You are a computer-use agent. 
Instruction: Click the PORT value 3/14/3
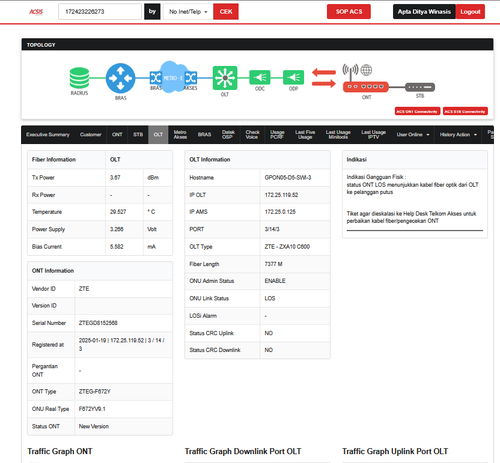tap(272, 229)
